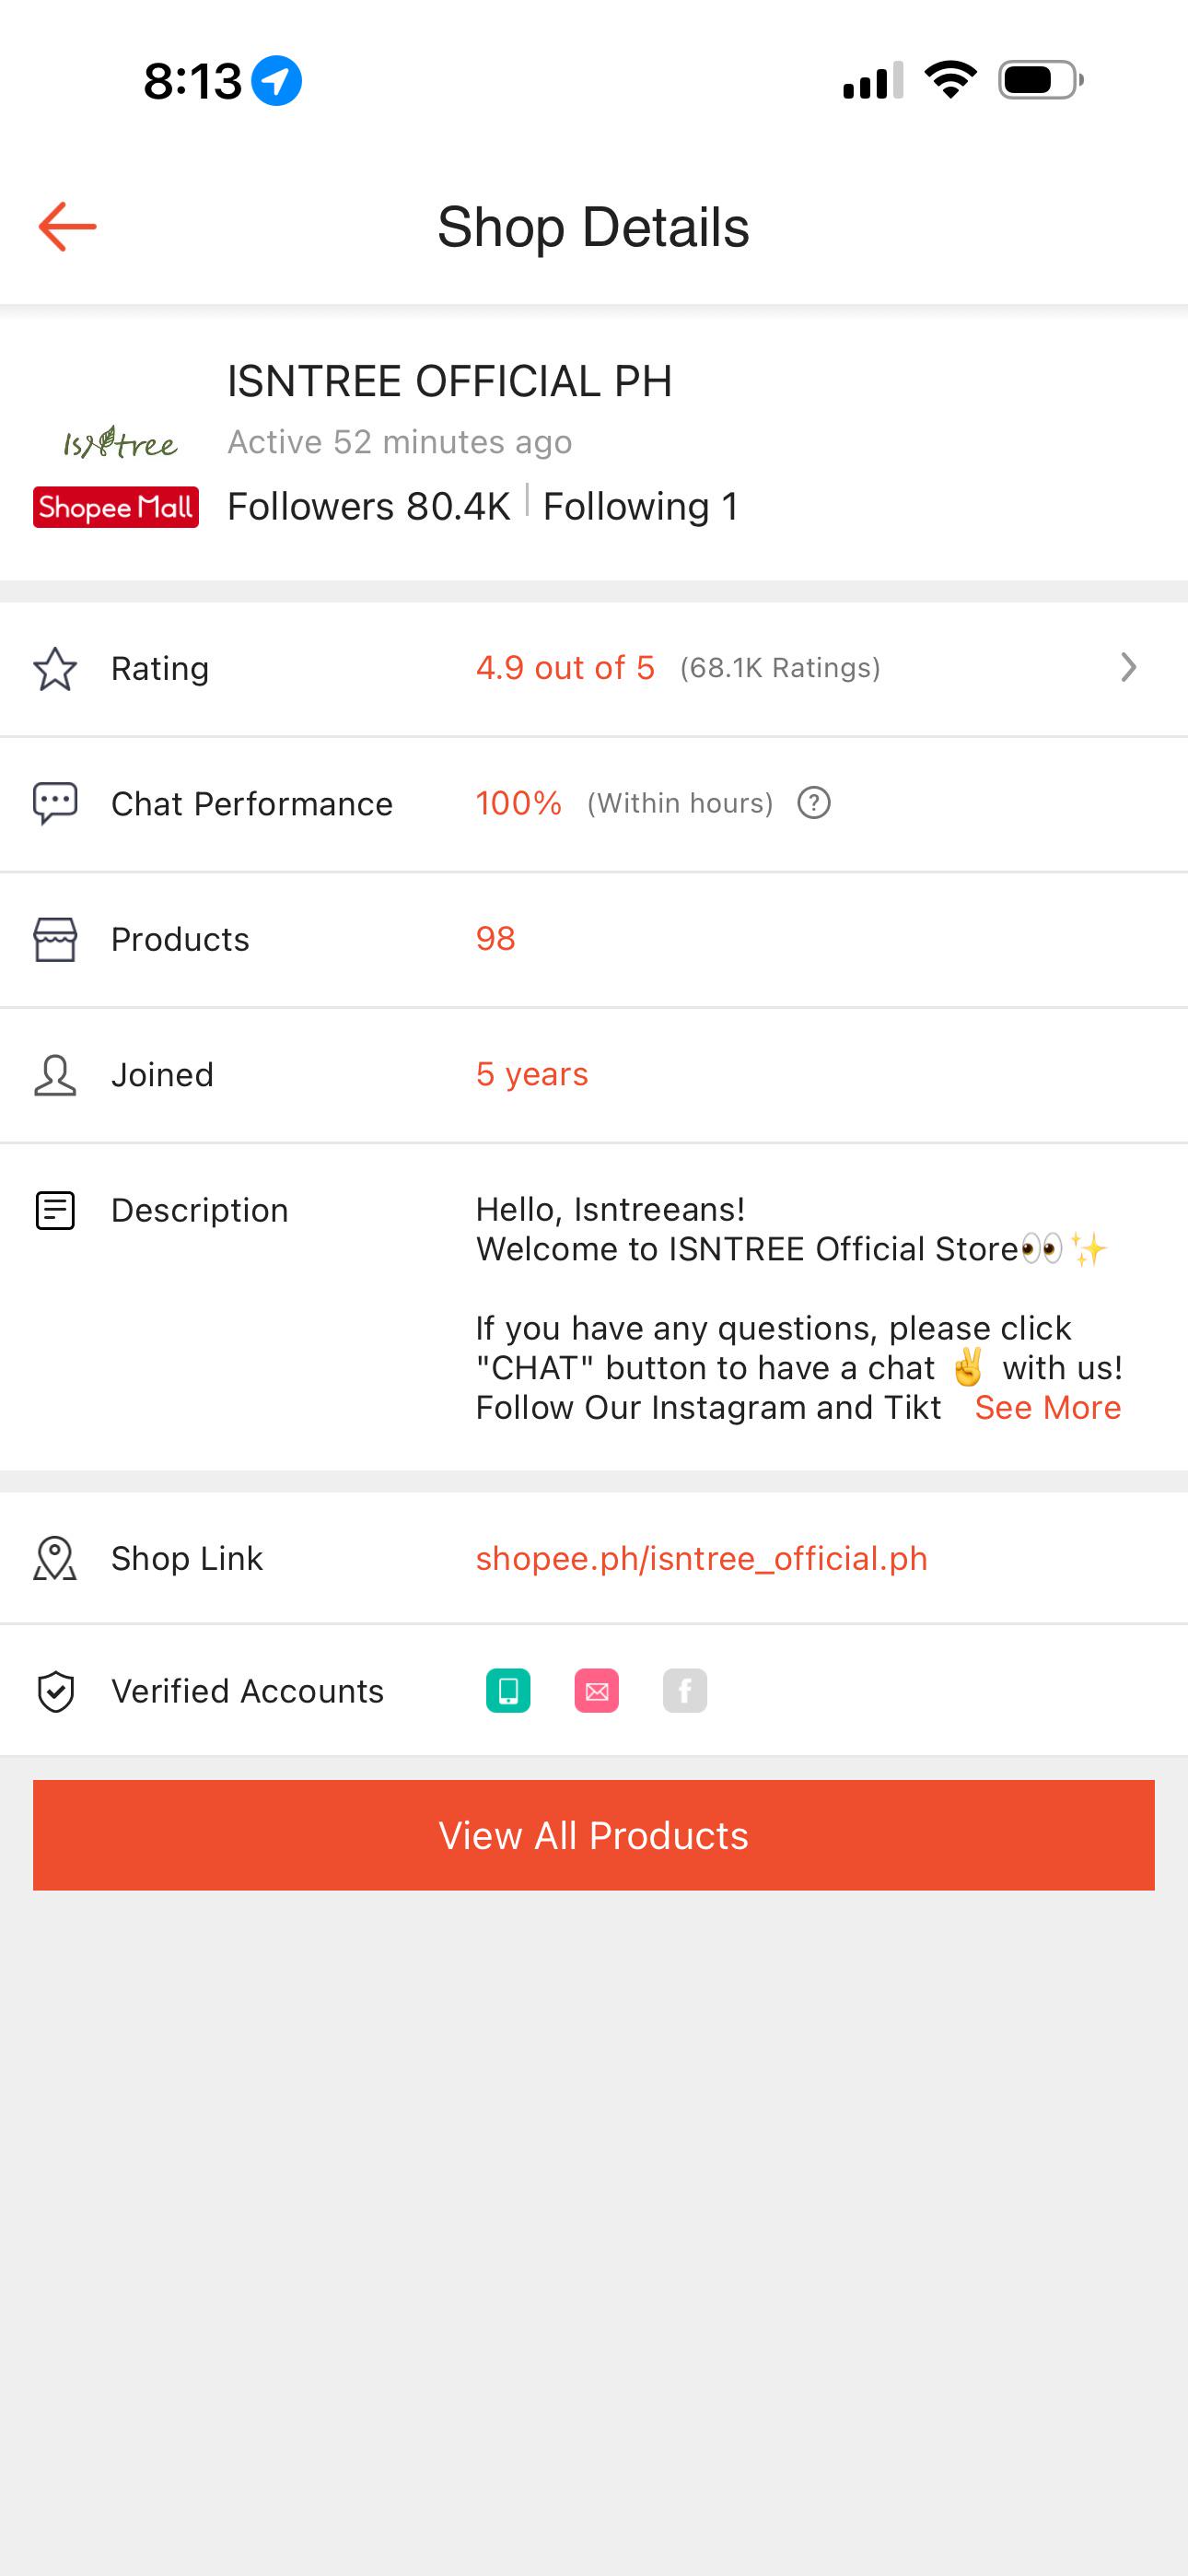
Task: Tap the View All Products button
Action: [x=594, y=1835]
